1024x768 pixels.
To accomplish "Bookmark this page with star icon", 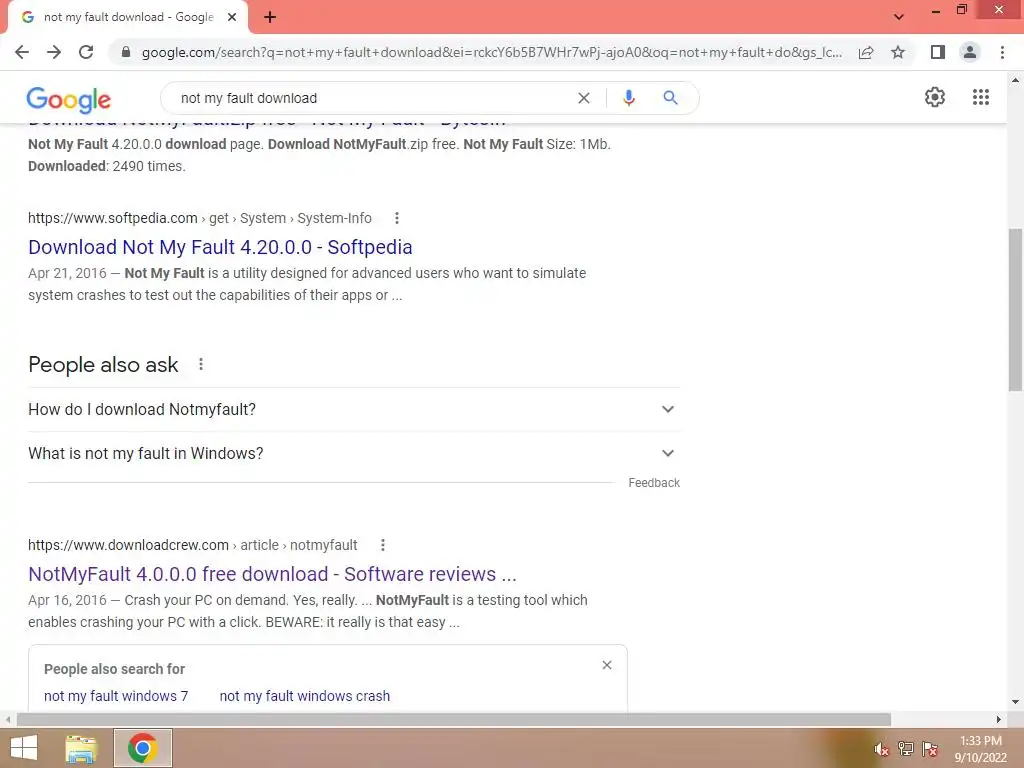I will click(x=898, y=52).
